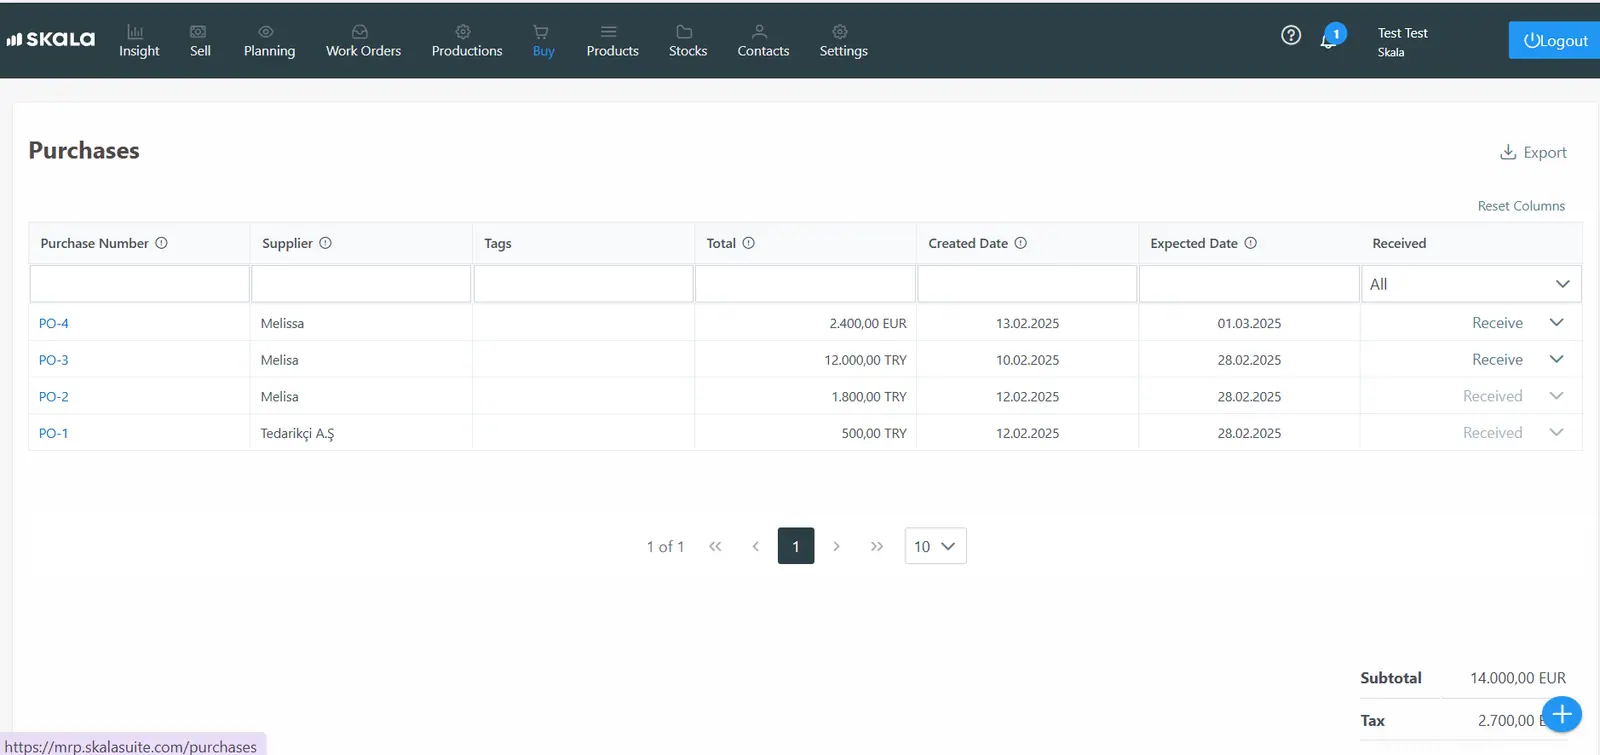Click the Skala logo

[x=51, y=39]
